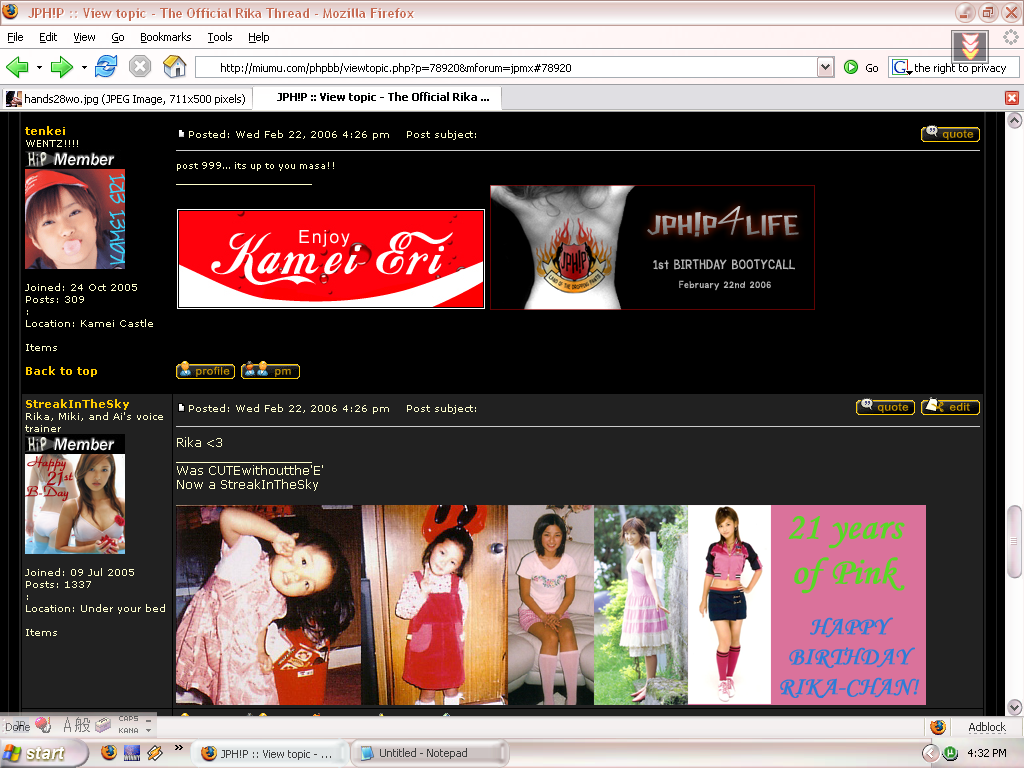The image size is (1024, 768).
Task: Go forward with the green Forward arrow
Action: point(61,67)
